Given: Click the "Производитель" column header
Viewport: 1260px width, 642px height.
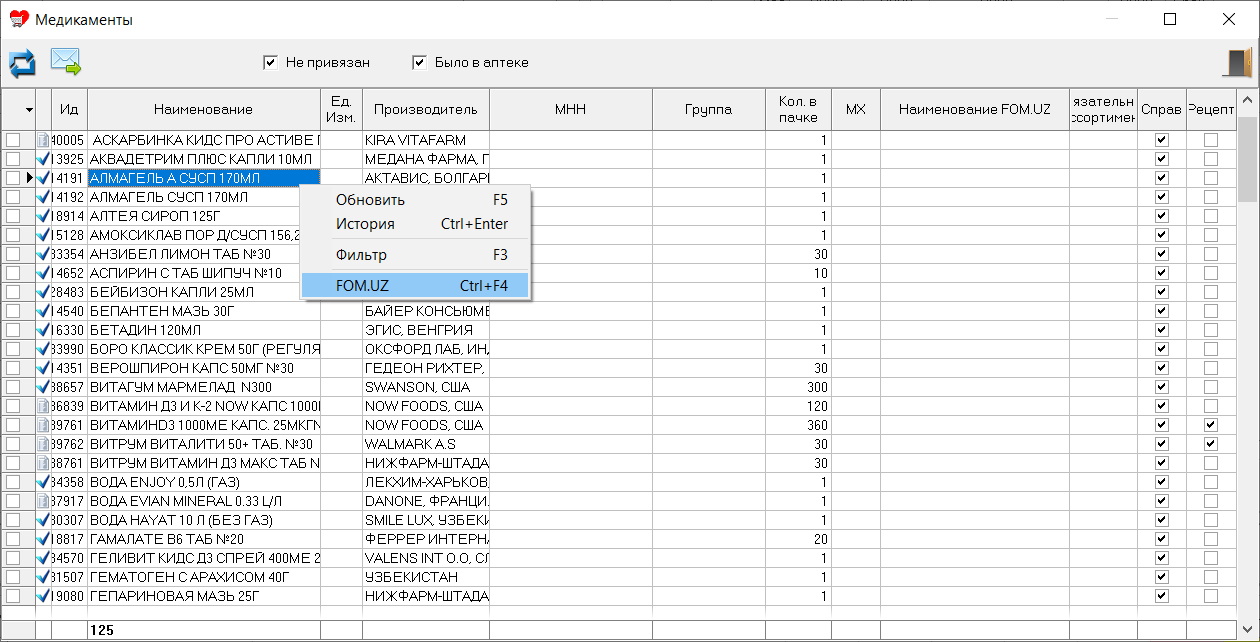Looking at the screenshot, I should 426,109.
